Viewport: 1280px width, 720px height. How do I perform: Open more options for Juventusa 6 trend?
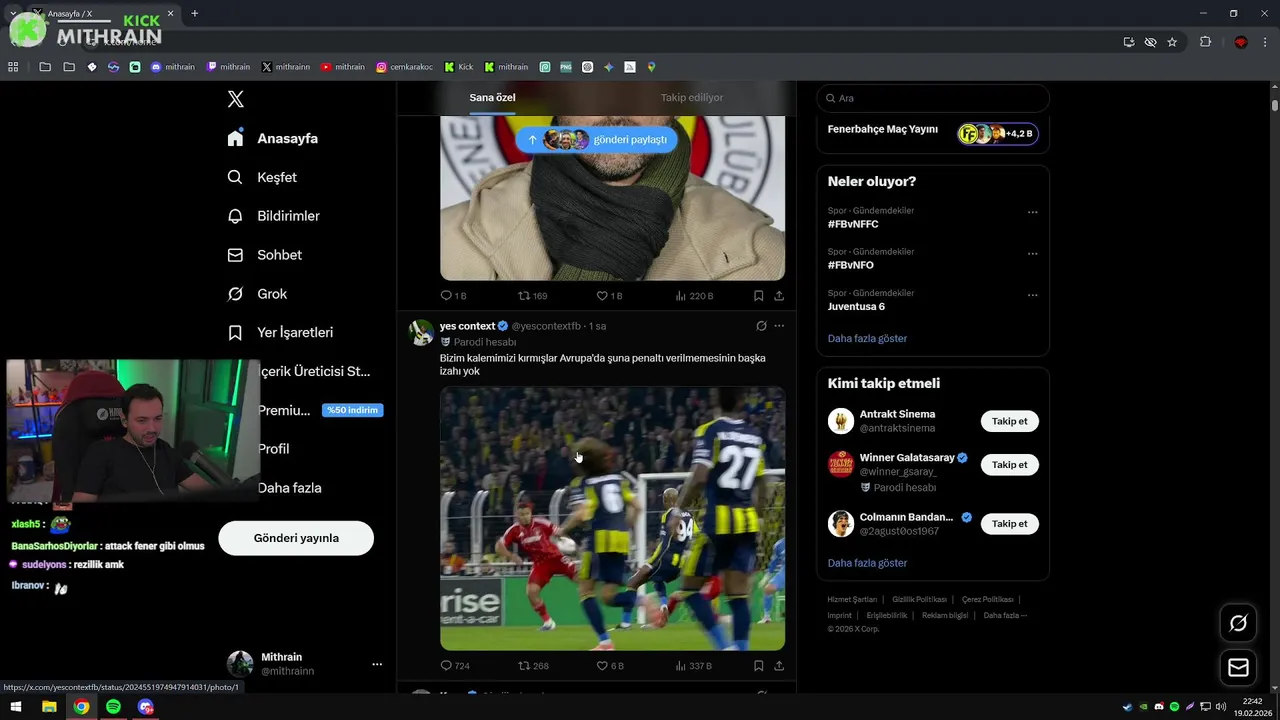(1033, 295)
